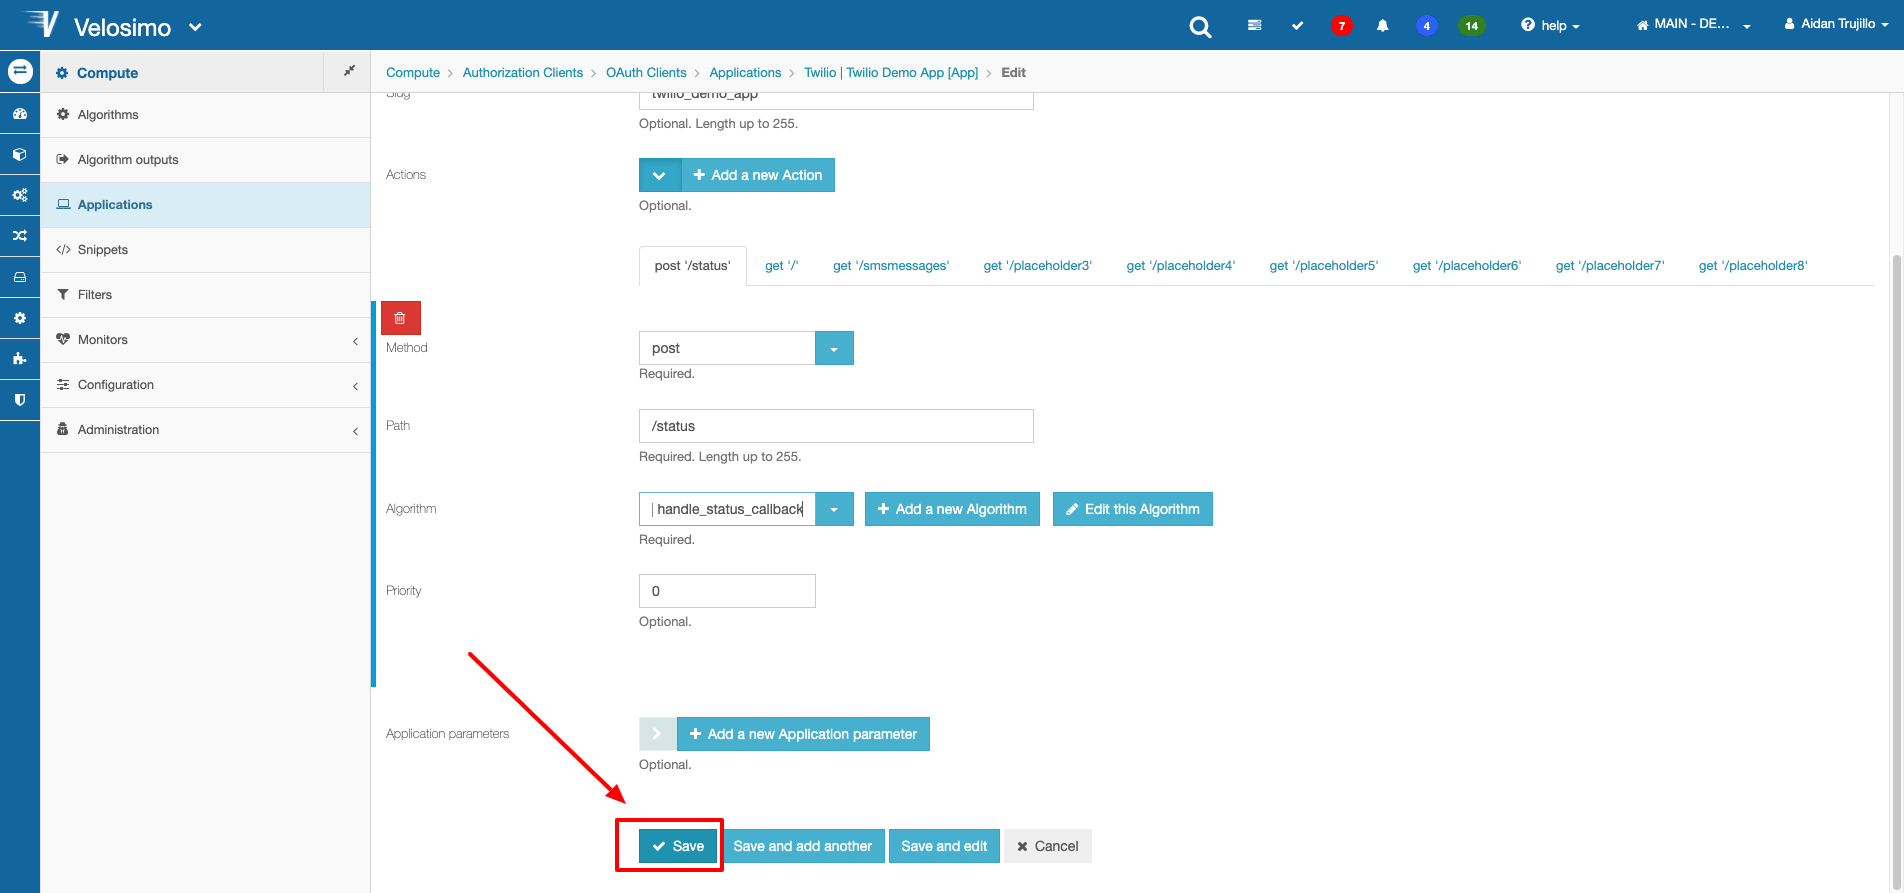Switch to get '/placeholder8' tab

[1753, 266]
